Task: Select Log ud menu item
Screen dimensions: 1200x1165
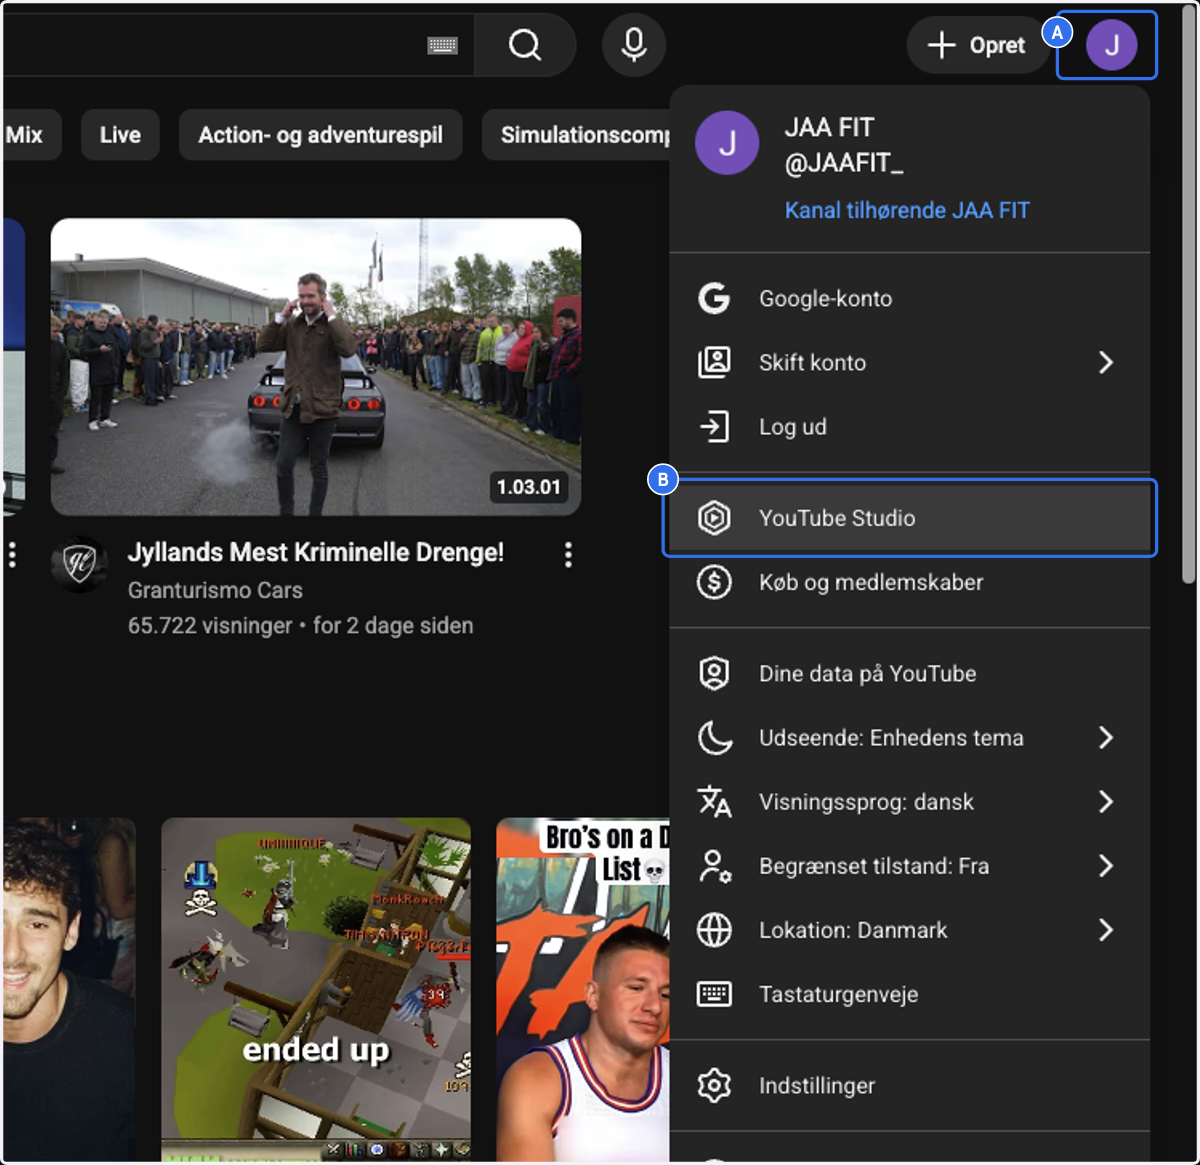Action: 910,426
